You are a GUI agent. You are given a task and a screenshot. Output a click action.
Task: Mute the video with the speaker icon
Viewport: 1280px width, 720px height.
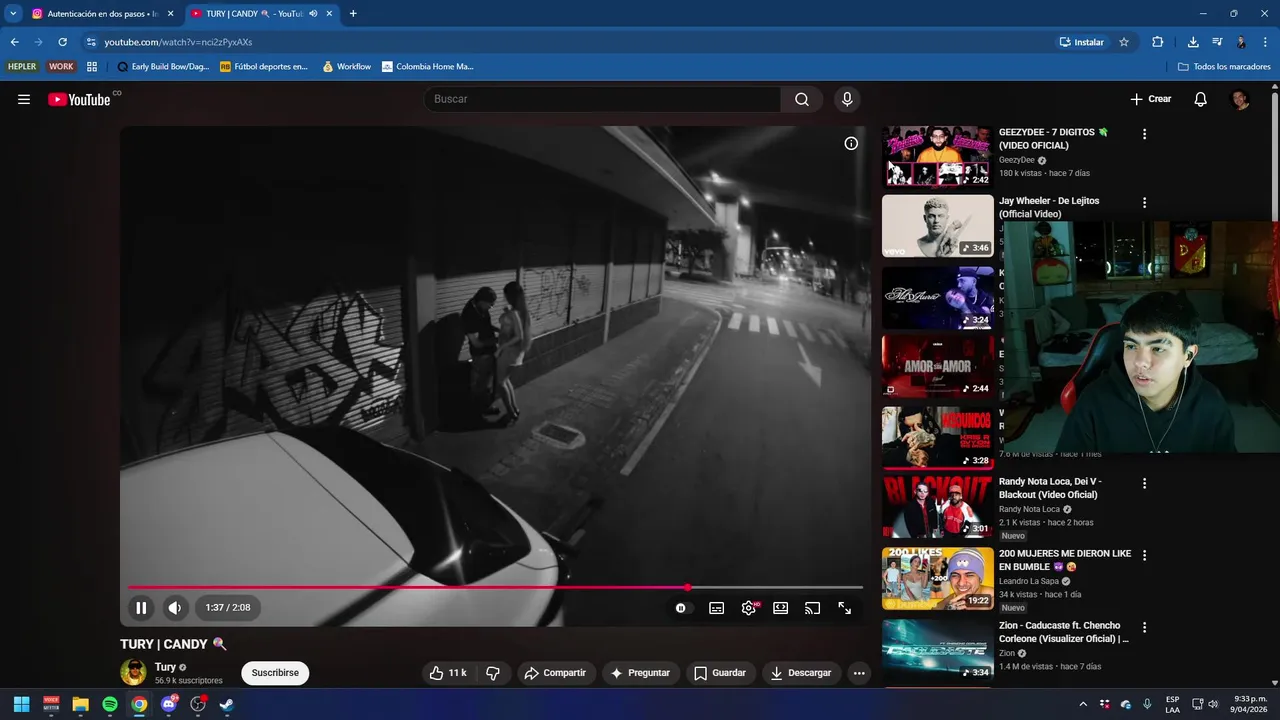coord(175,608)
